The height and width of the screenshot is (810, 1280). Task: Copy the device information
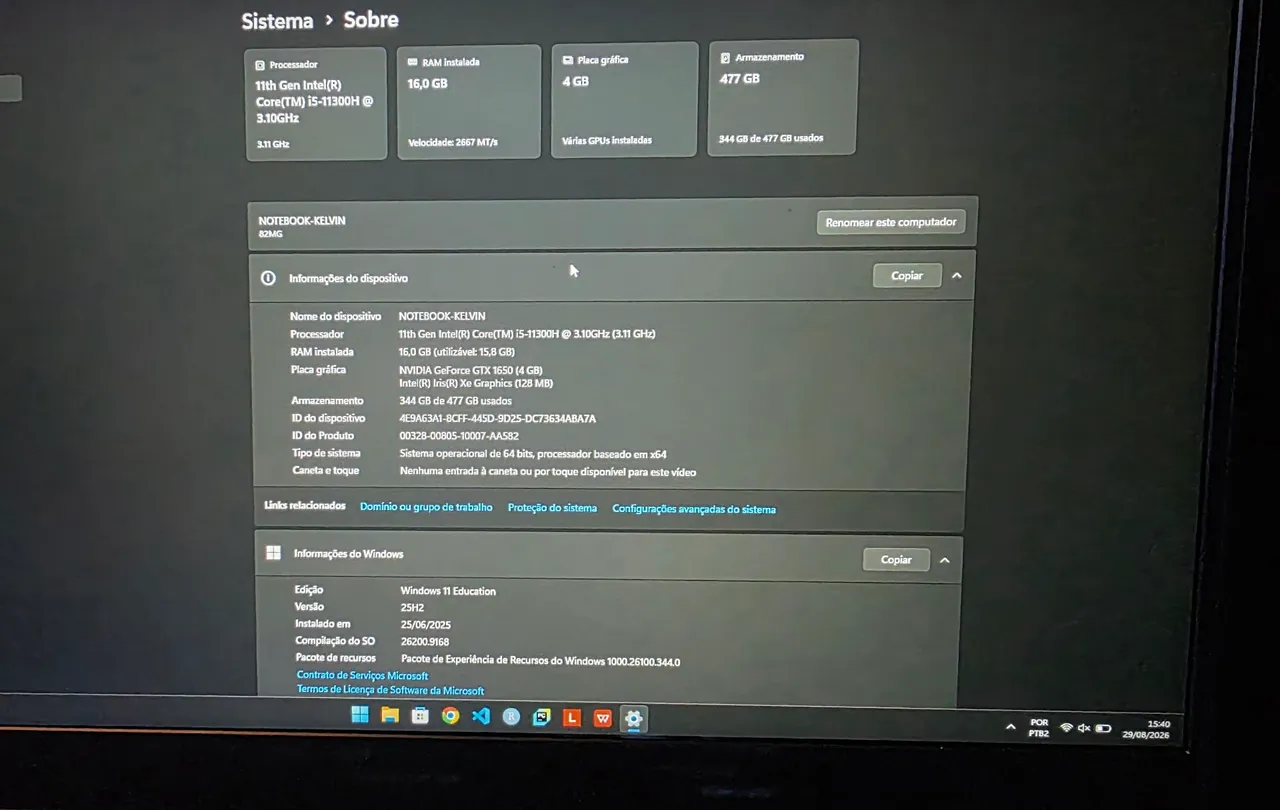point(907,275)
